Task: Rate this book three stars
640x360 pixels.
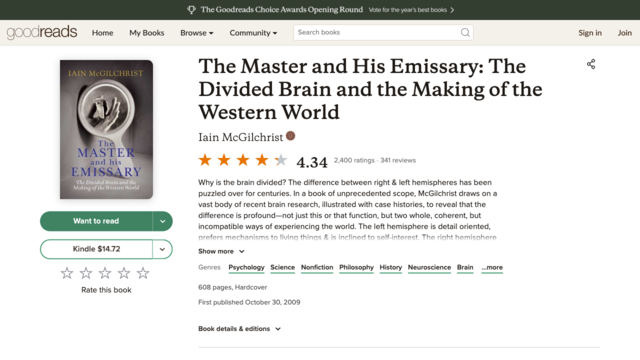Action: pyautogui.click(x=105, y=273)
